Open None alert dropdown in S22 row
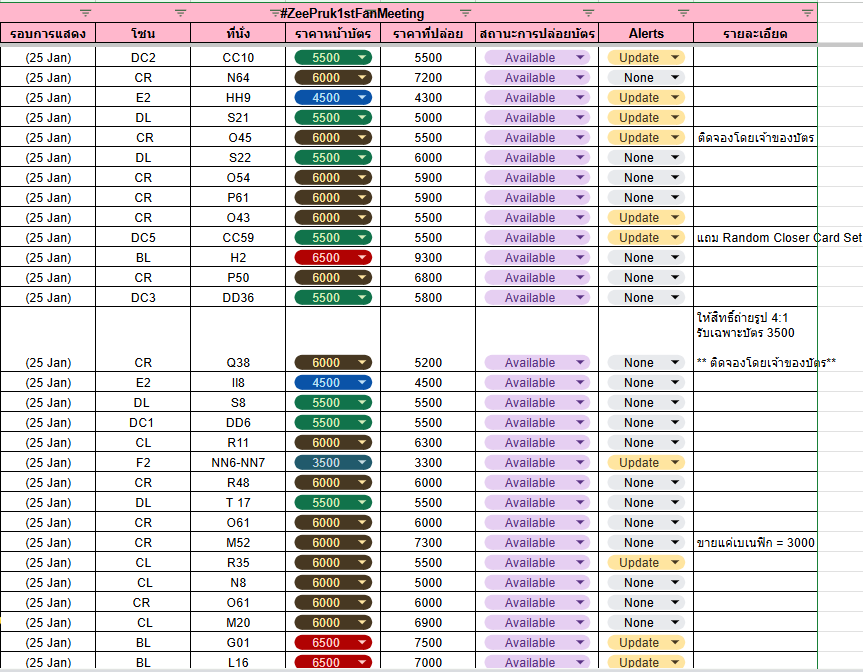Image resolution: width=863 pixels, height=672 pixels. tap(646, 157)
